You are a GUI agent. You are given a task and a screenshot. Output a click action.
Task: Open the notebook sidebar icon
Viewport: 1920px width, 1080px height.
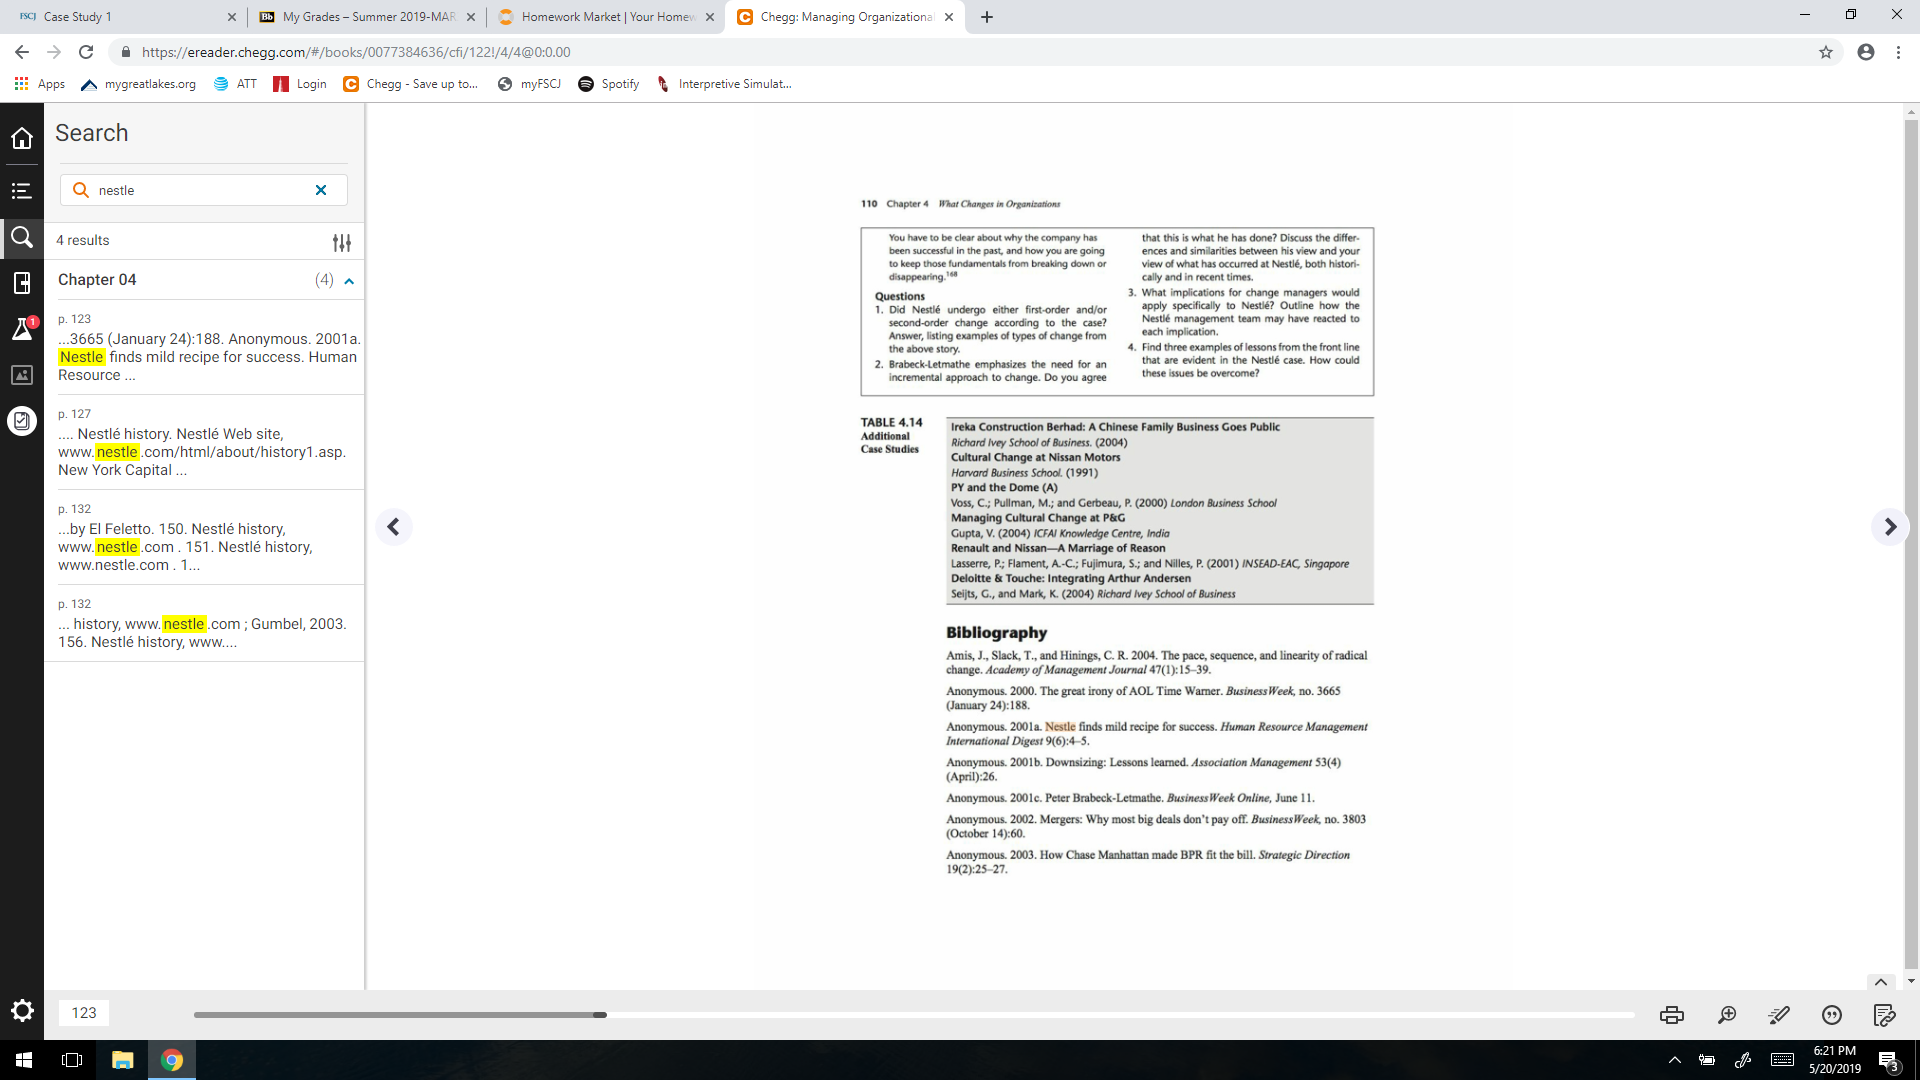point(22,283)
